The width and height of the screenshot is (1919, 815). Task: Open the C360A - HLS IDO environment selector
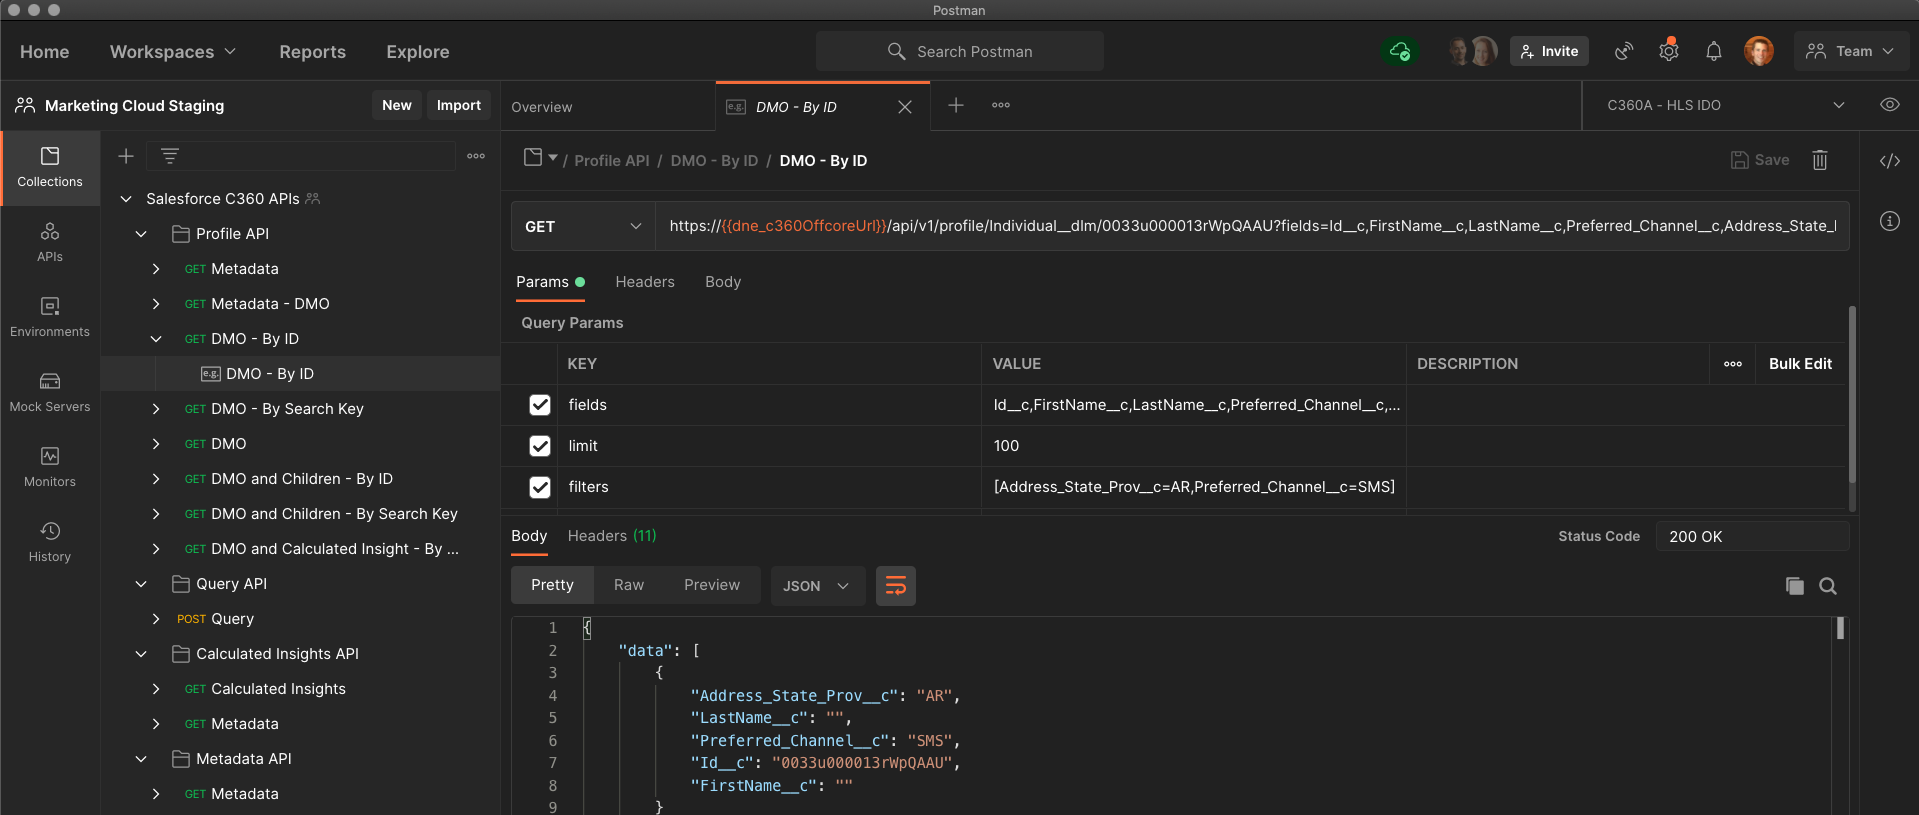(1725, 105)
